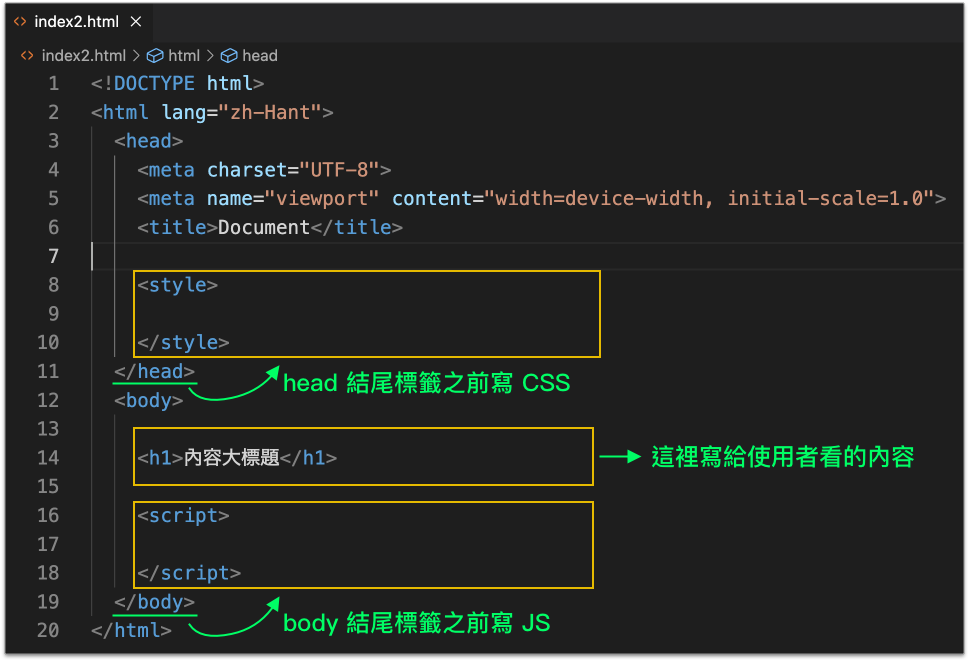Screen dimensions: 969x661
Task: Click the closing head tag on line 11
Action: click(x=155, y=371)
